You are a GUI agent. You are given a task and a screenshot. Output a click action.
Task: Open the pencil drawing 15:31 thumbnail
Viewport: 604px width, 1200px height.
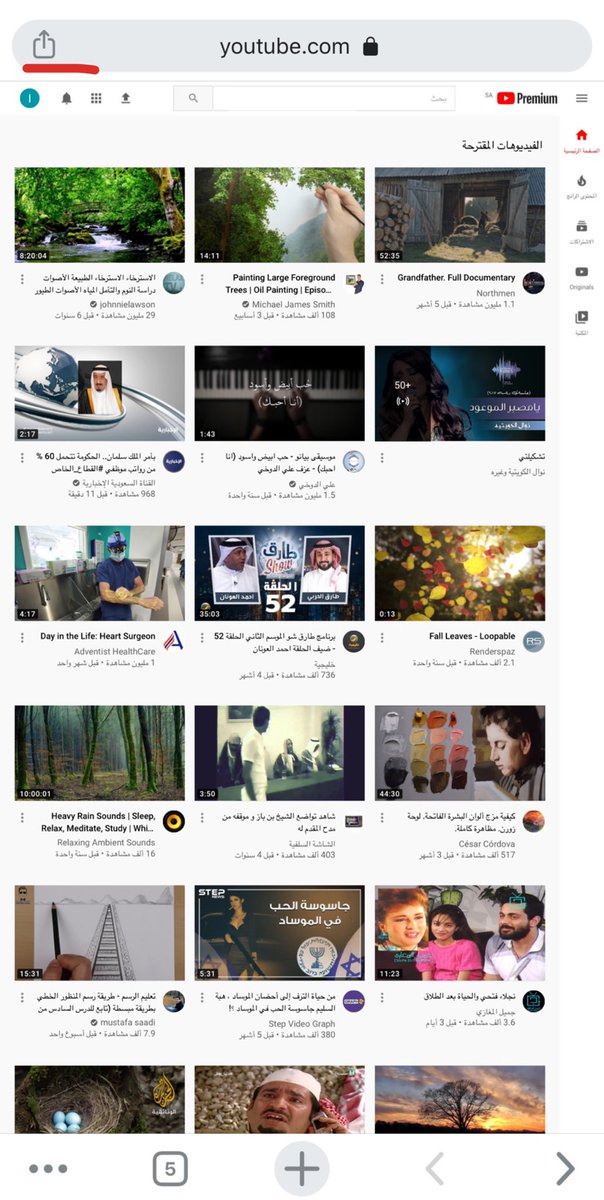[100, 933]
